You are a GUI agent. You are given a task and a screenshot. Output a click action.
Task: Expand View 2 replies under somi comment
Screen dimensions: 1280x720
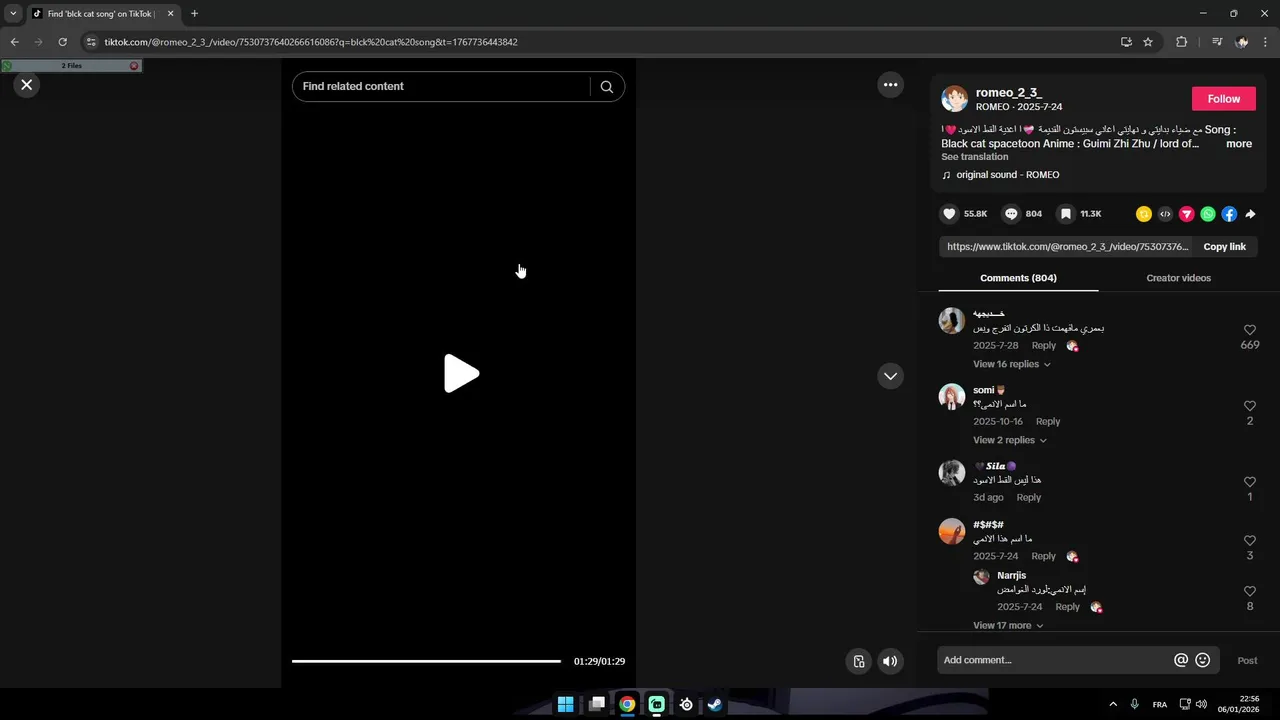click(x=1010, y=440)
